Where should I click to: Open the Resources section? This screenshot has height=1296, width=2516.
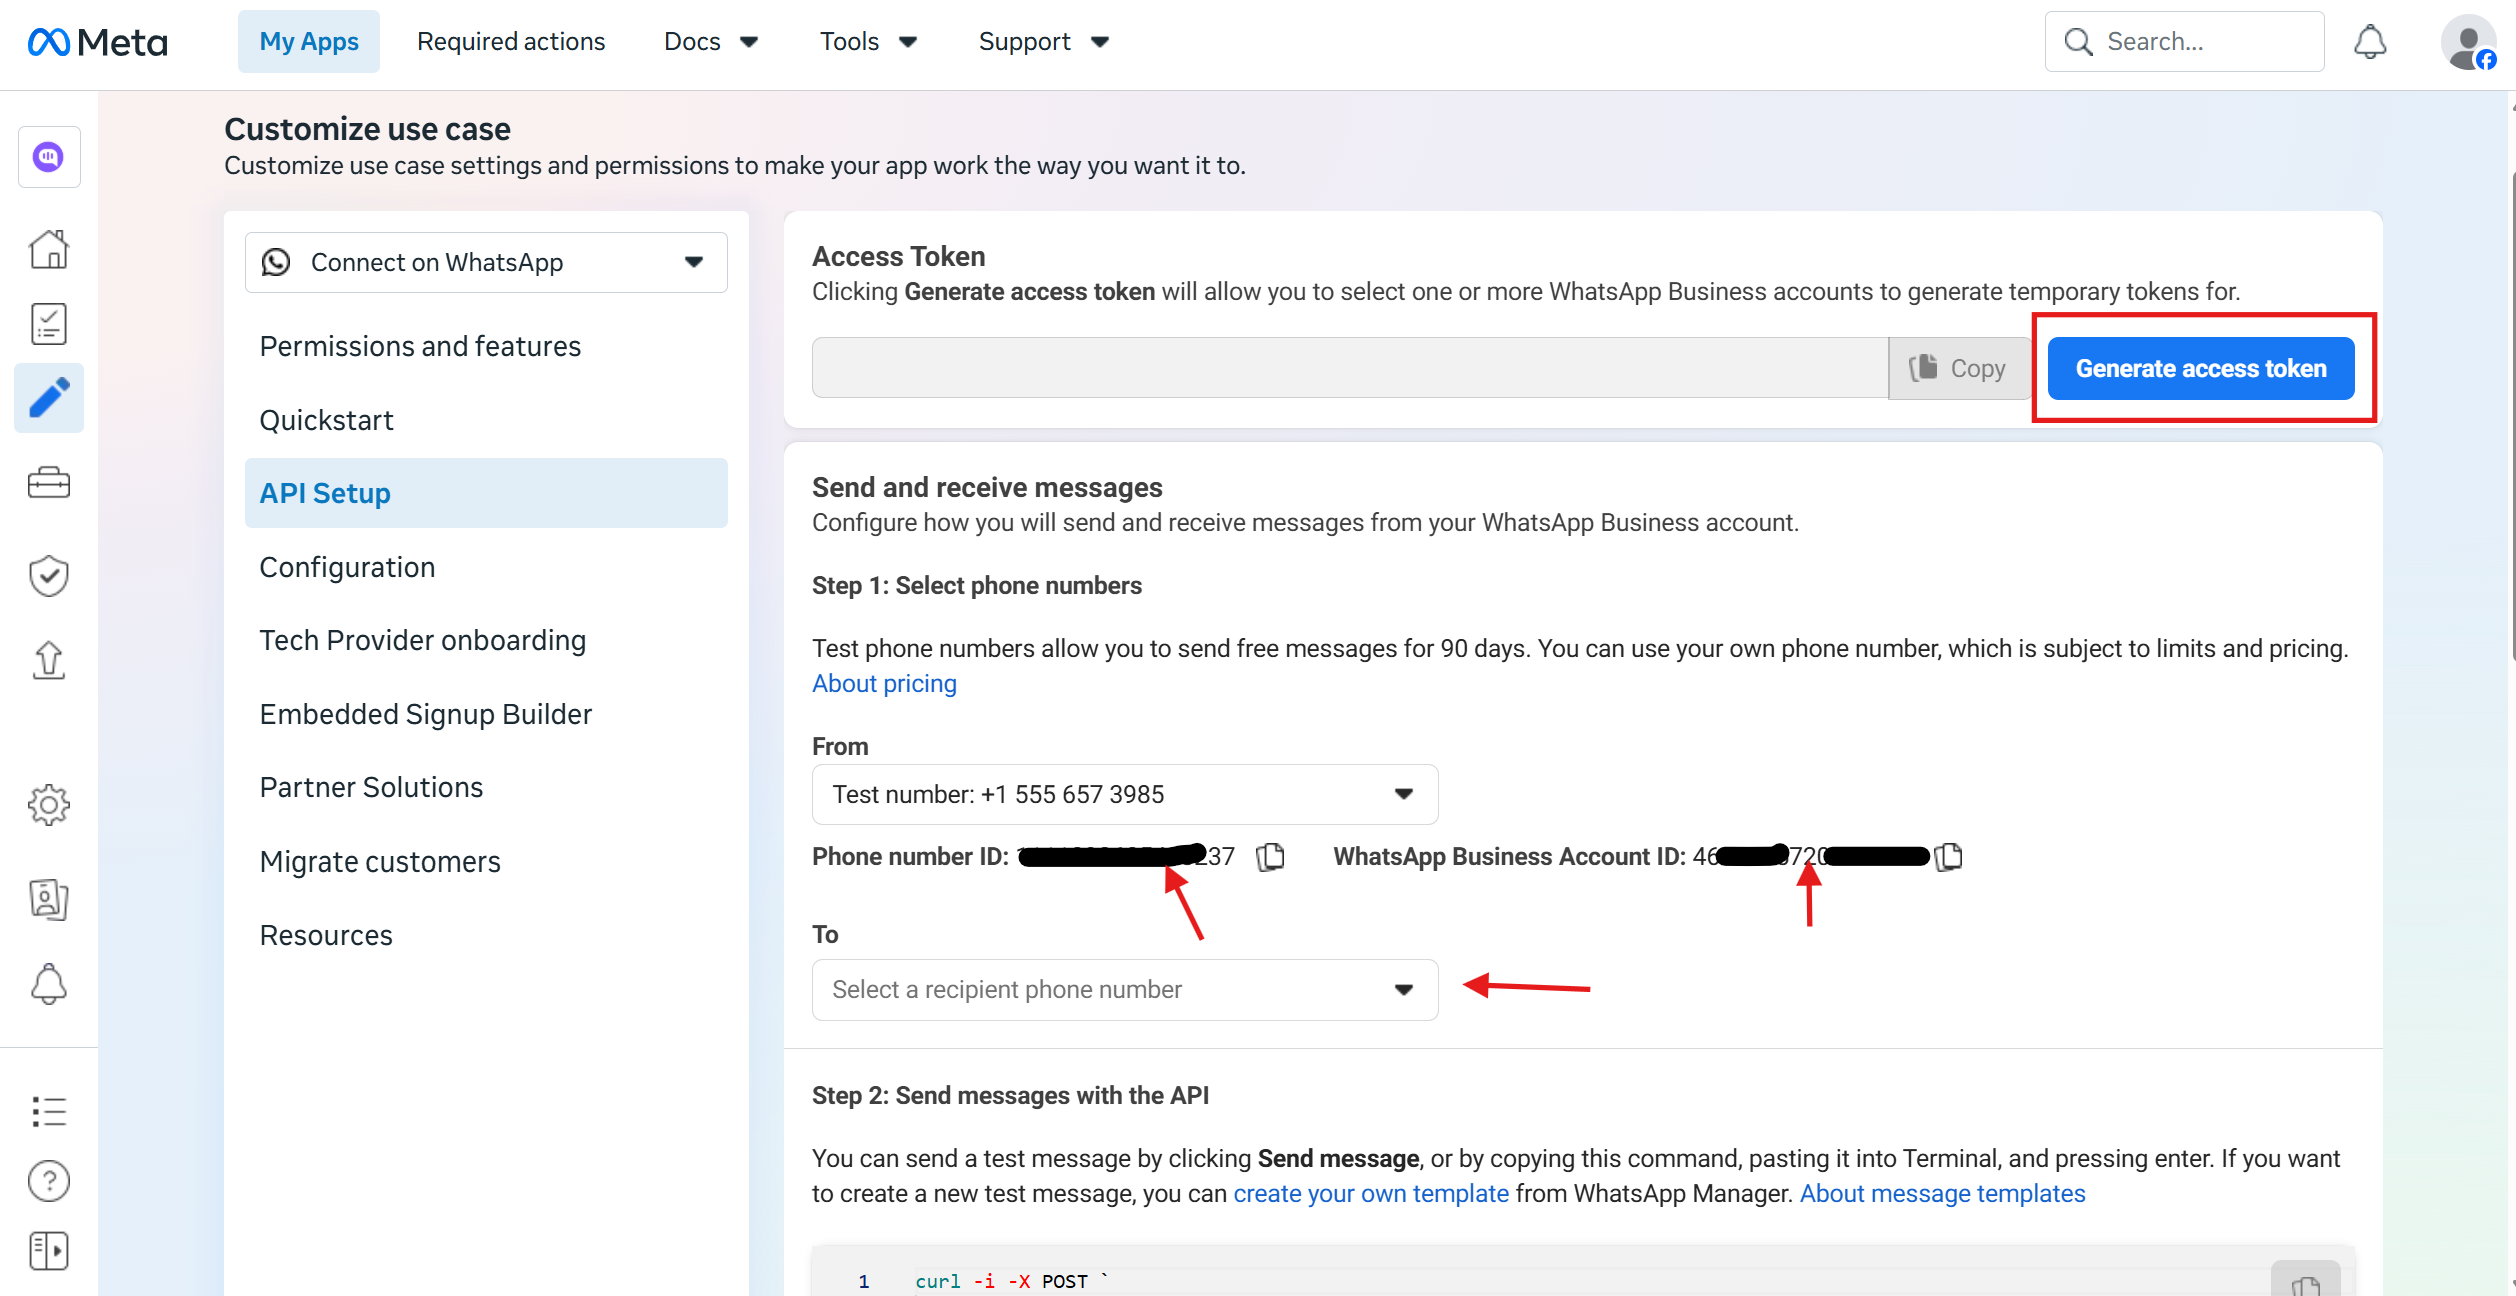326,935
